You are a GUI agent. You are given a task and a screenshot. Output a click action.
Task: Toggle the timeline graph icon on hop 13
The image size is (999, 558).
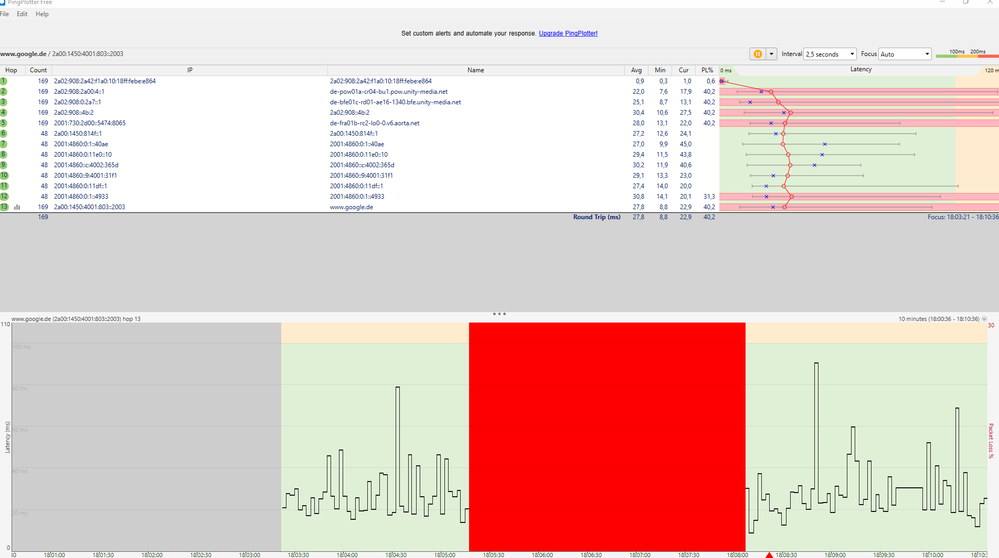17,207
